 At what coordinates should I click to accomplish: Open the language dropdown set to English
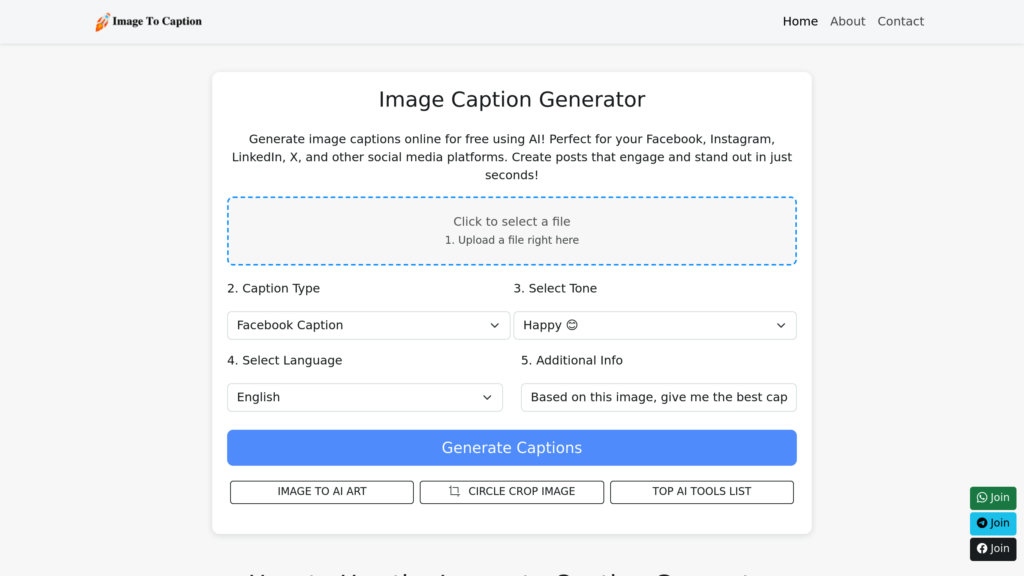(364, 398)
